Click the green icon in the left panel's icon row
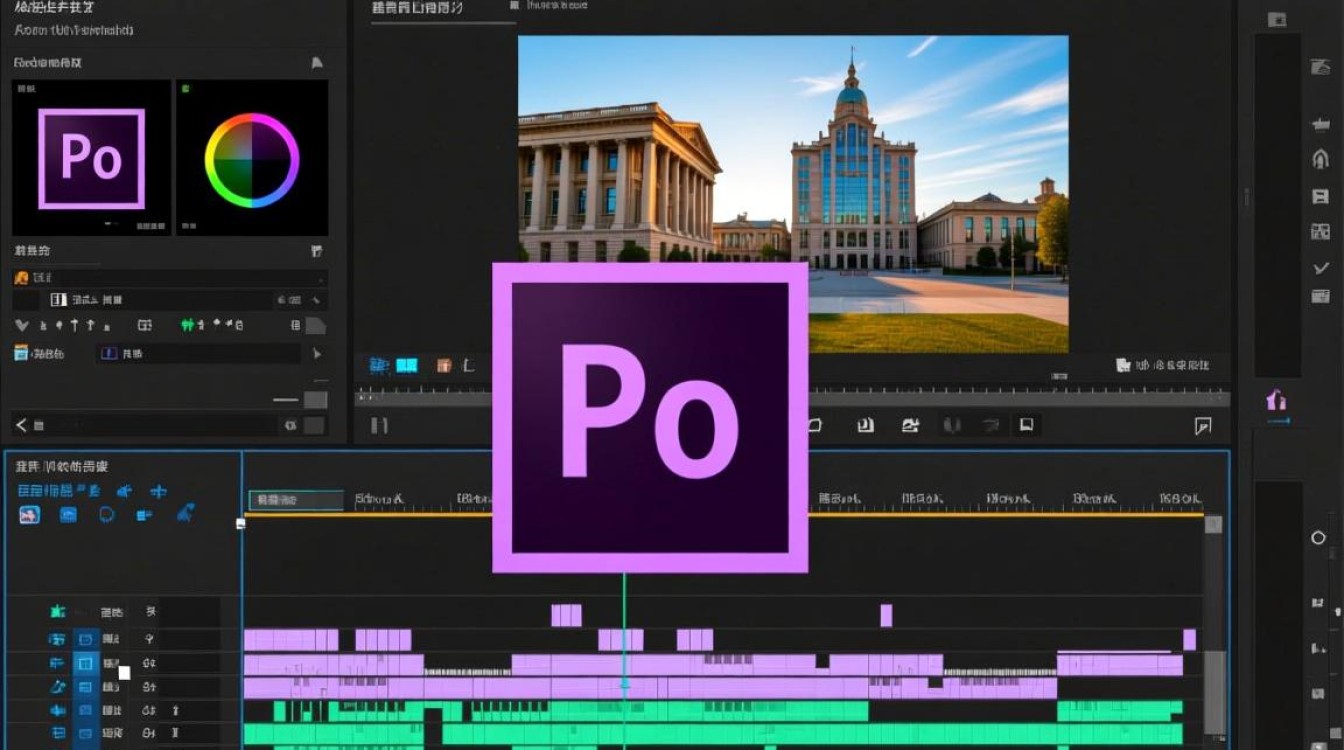1344x750 pixels. point(187,325)
